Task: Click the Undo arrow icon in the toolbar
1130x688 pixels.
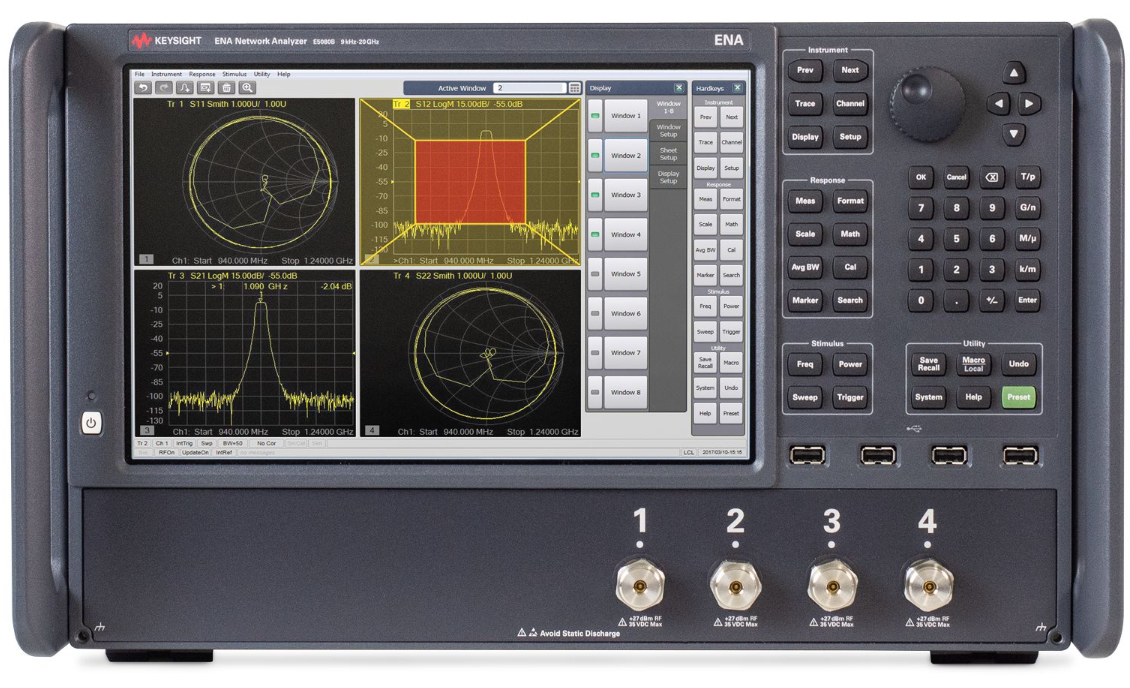Action: pos(144,88)
